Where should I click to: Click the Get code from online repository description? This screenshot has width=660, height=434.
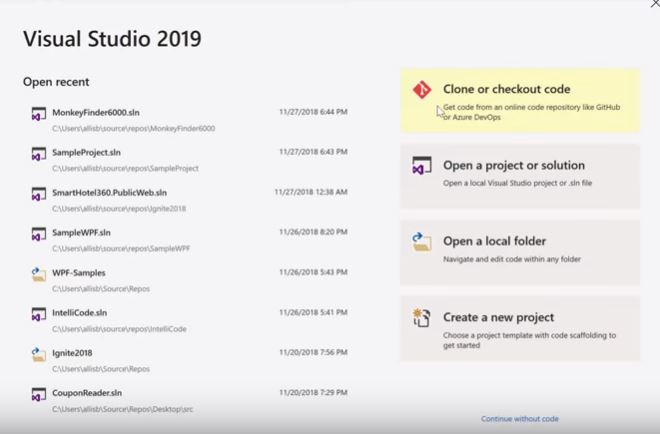tap(531, 112)
